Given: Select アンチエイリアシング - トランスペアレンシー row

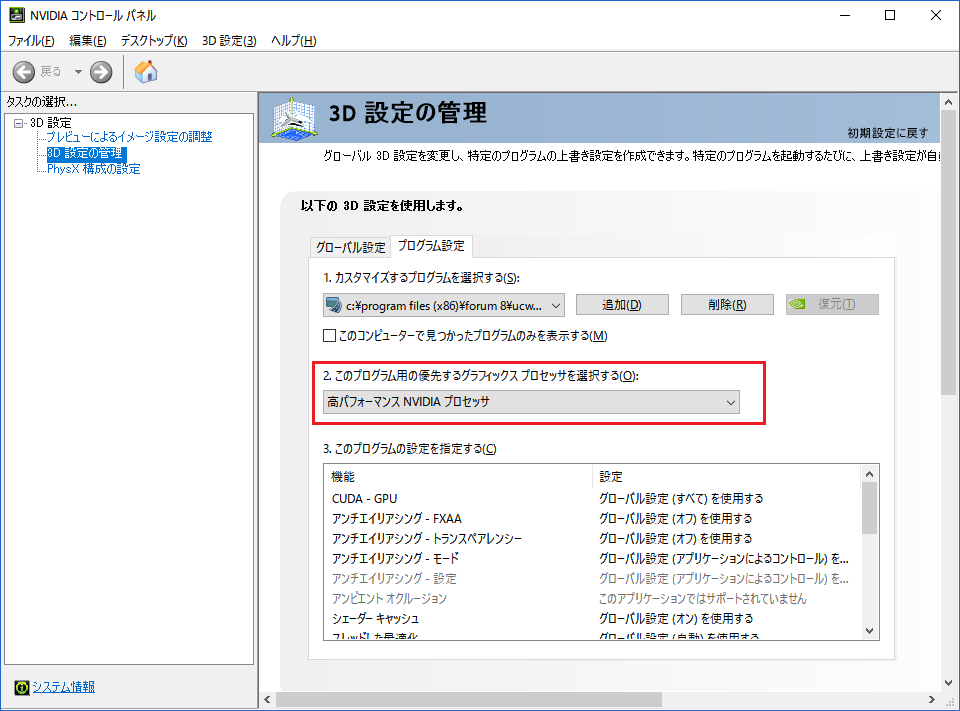Looking at the screenshot, I should 592,539.
